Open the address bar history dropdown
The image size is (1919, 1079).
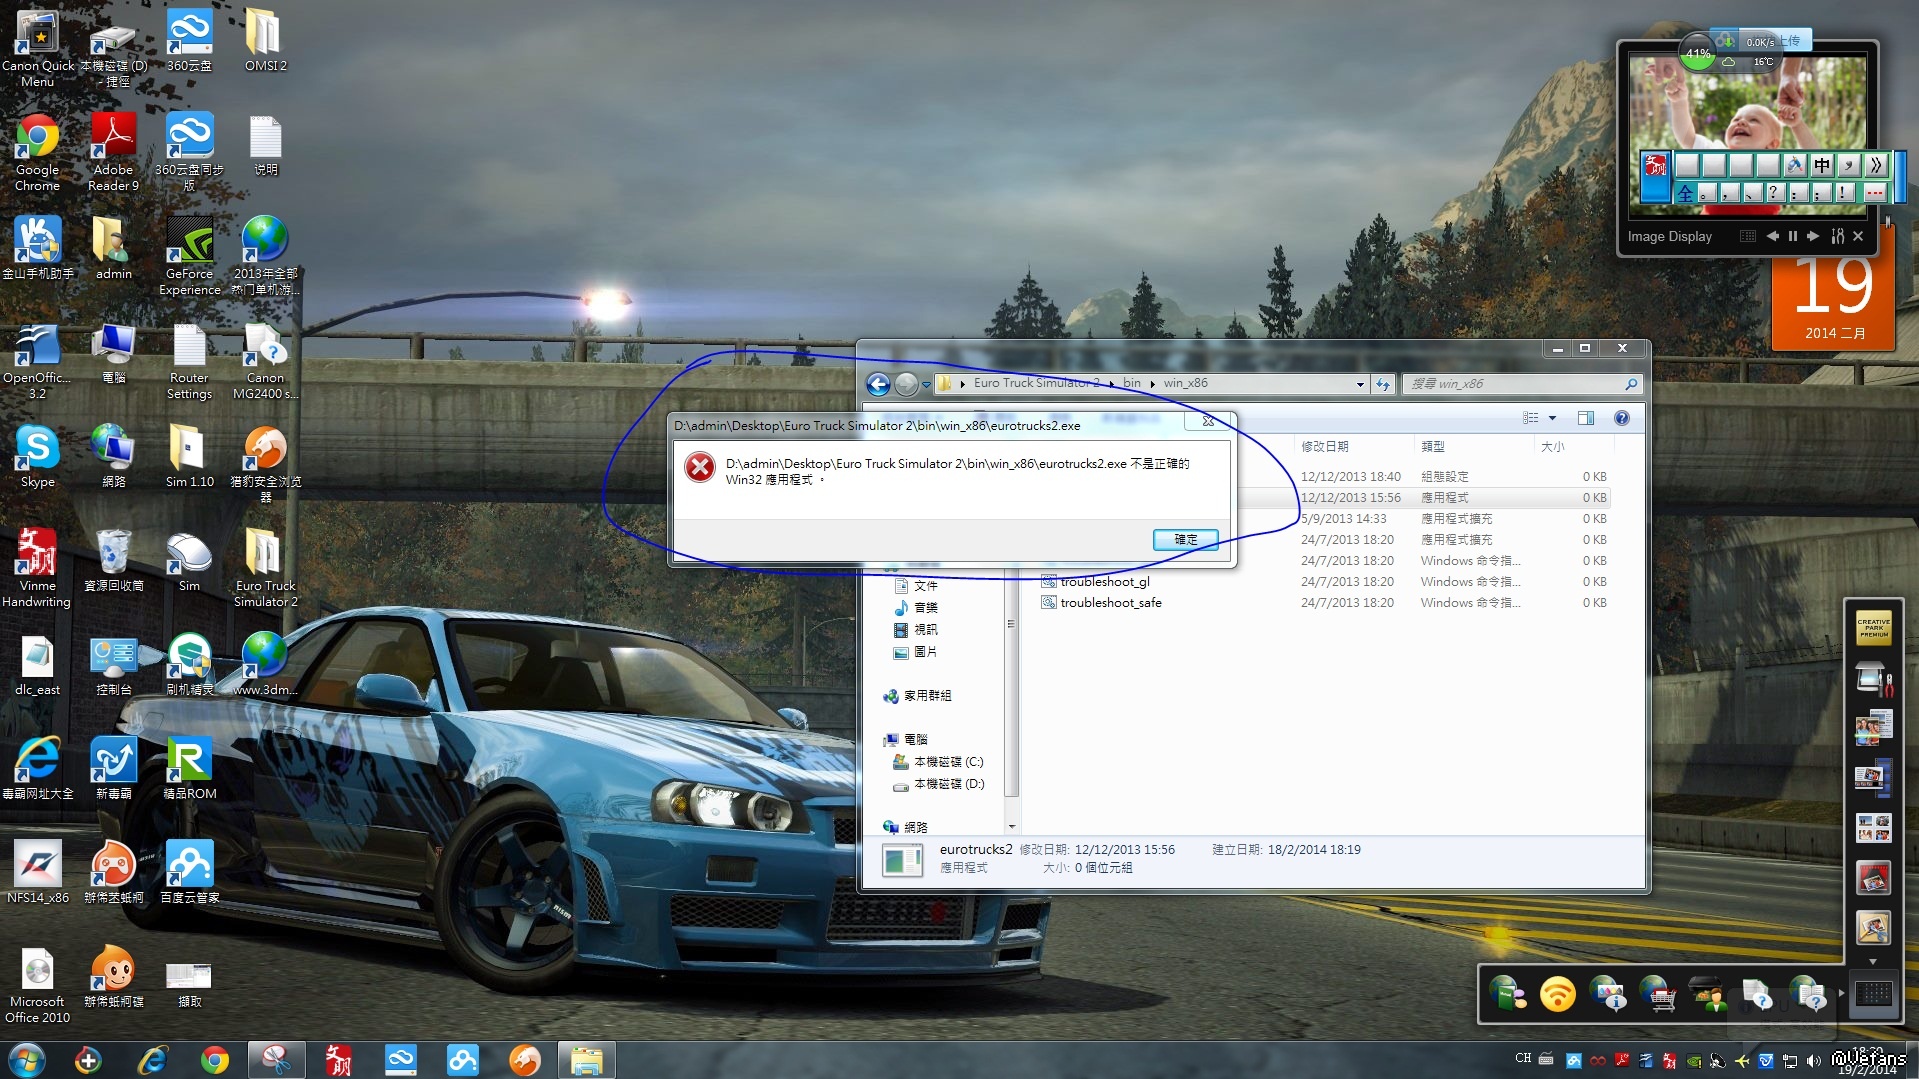[x=1359, y=384]
